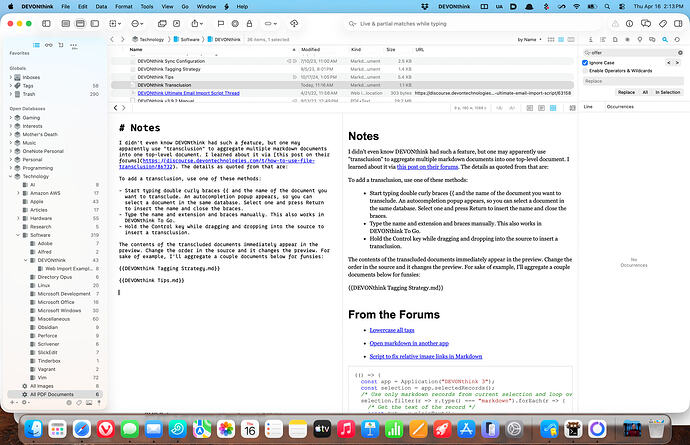This screenshot has height=445, width=690.
Task: Expand the Inboxes item
Action: click(x=11, y=77)
